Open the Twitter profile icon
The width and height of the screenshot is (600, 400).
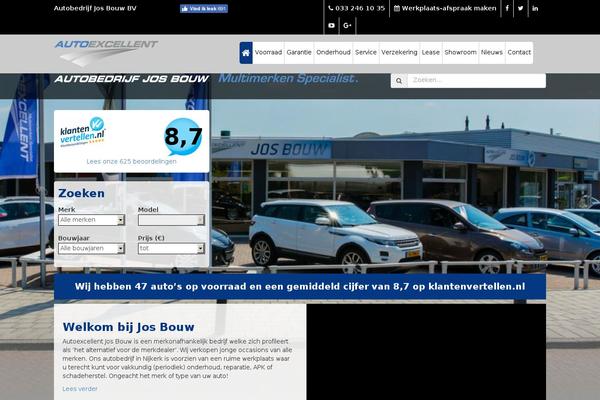pyautogui.click(x=520, y=8)
